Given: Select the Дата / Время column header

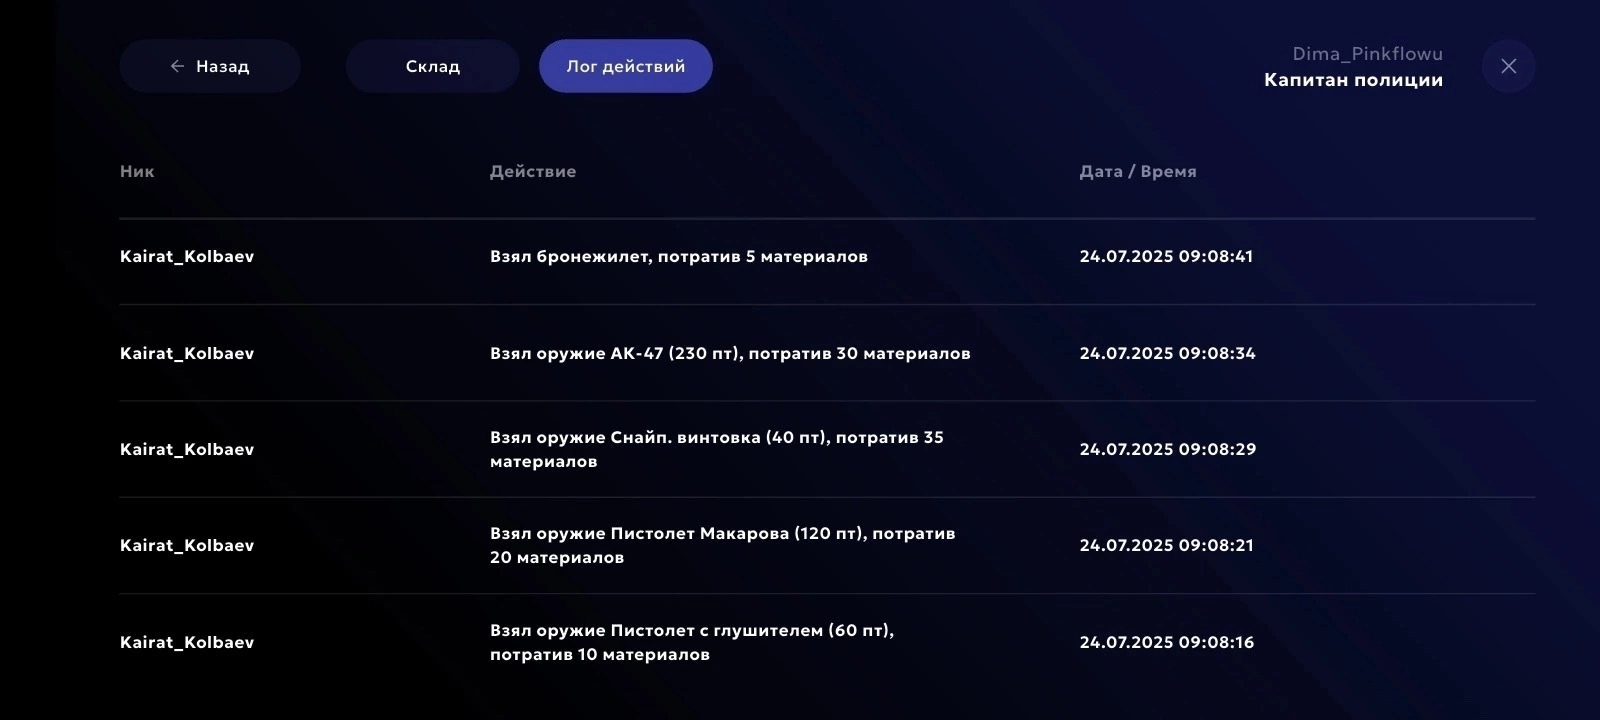Looking at the screenshot, I should [1138, 171].
